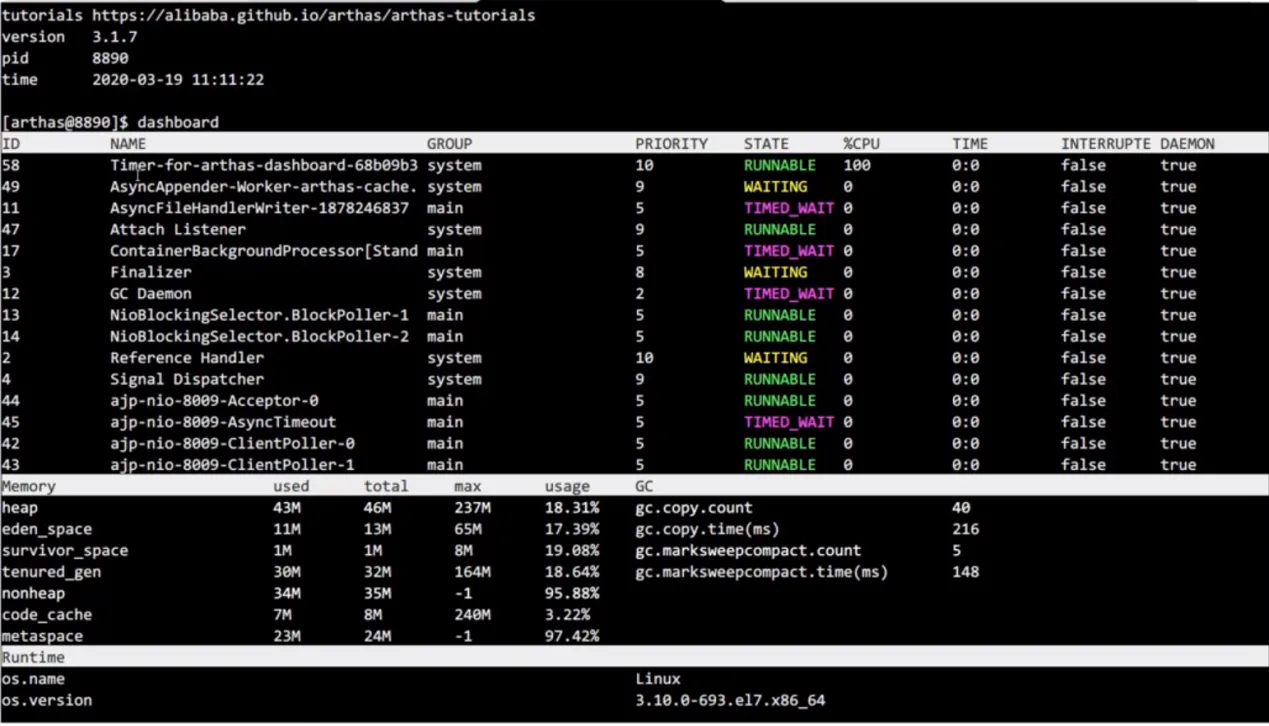Click the code_cache row label
The image size is (1269, 726).
click(47, 616)
